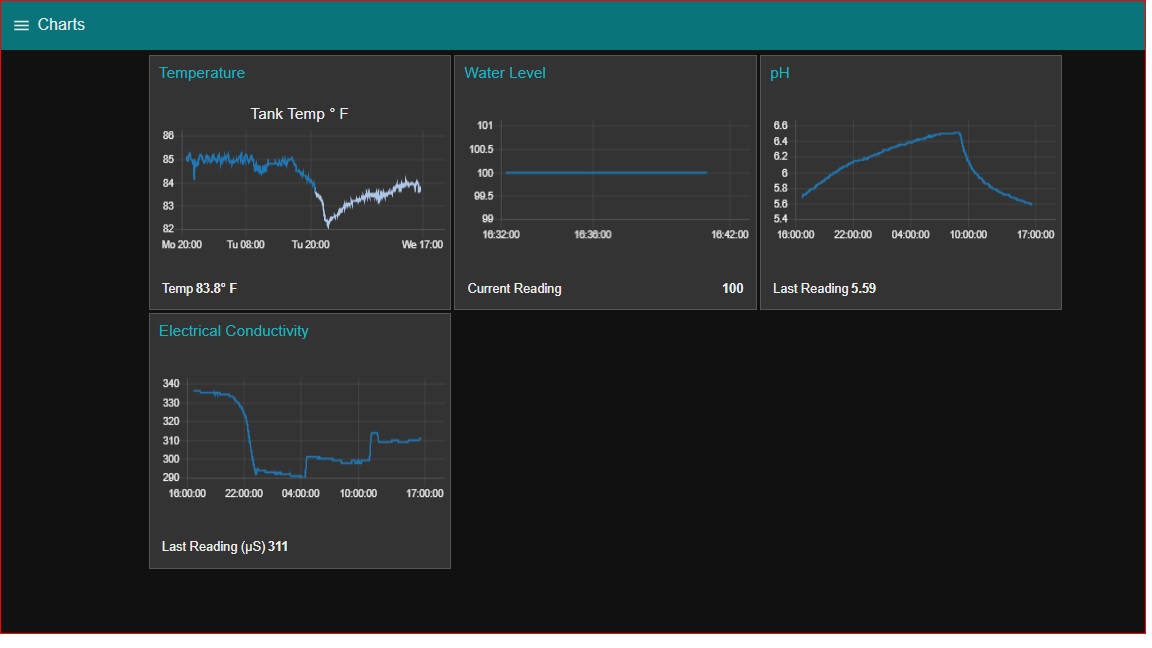Image resolution: width=1152 pixels, height=648 pixels.
Task: Click the pH curve chart
Action: point(913,180)
